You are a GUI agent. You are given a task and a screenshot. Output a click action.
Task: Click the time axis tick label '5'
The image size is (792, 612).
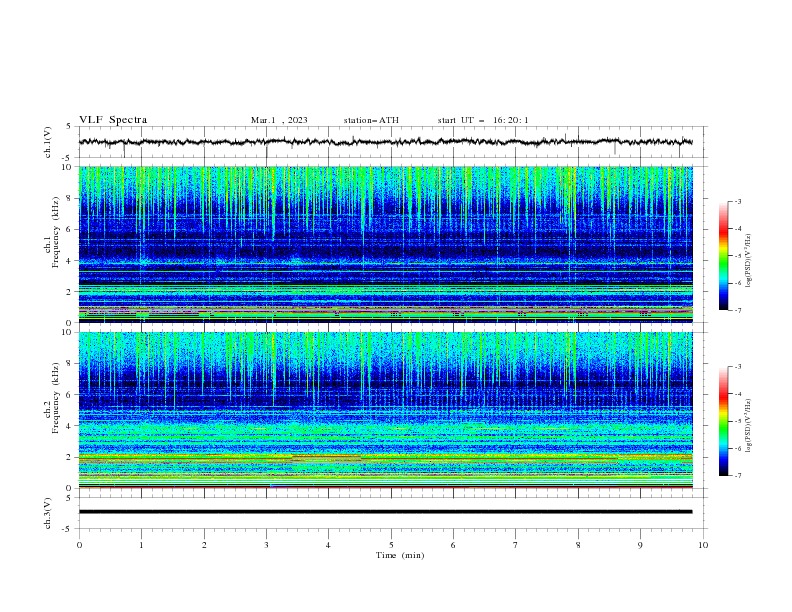pos(391,545)
